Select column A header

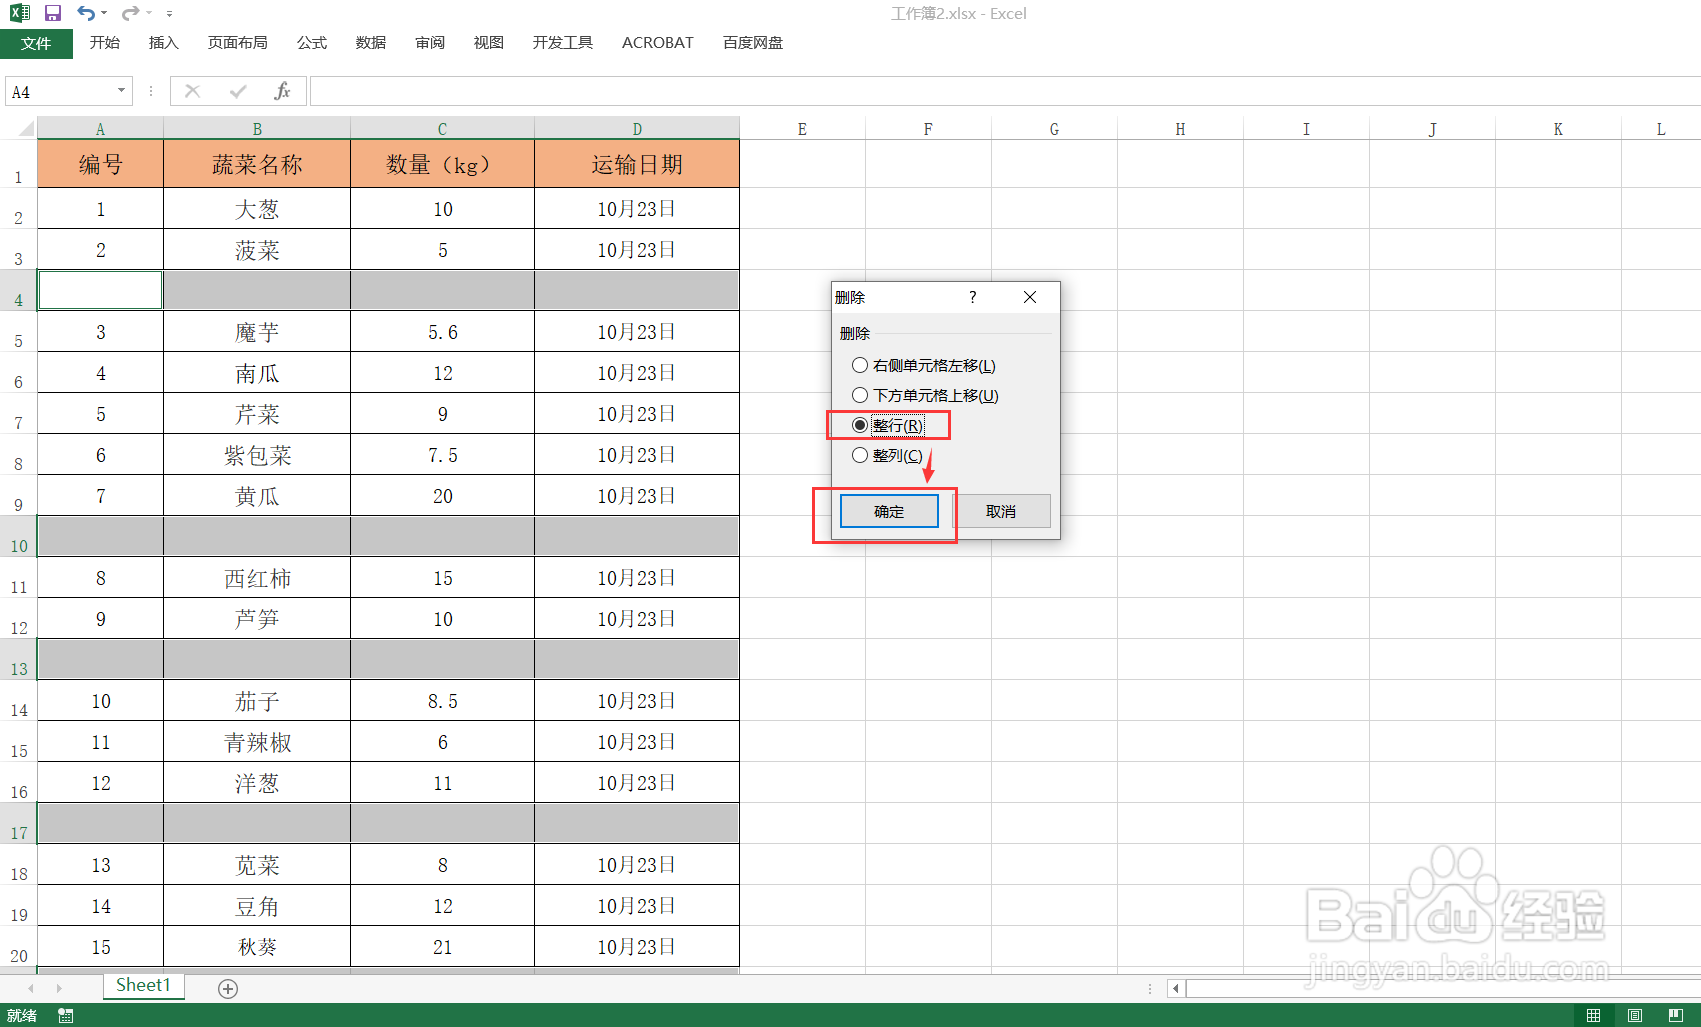(100, 129)
